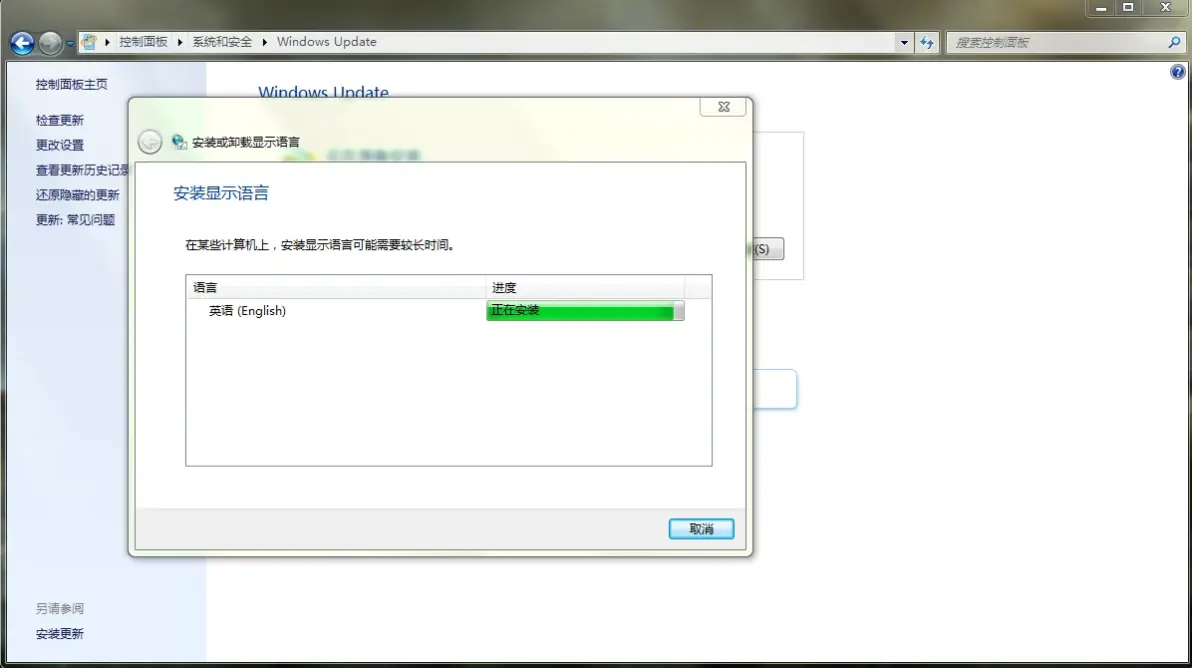Open 更新: 常见问题 sidebar link

75,220
